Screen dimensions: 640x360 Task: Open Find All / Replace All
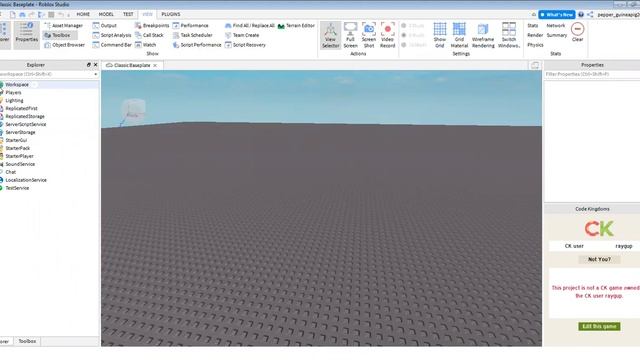249,26
